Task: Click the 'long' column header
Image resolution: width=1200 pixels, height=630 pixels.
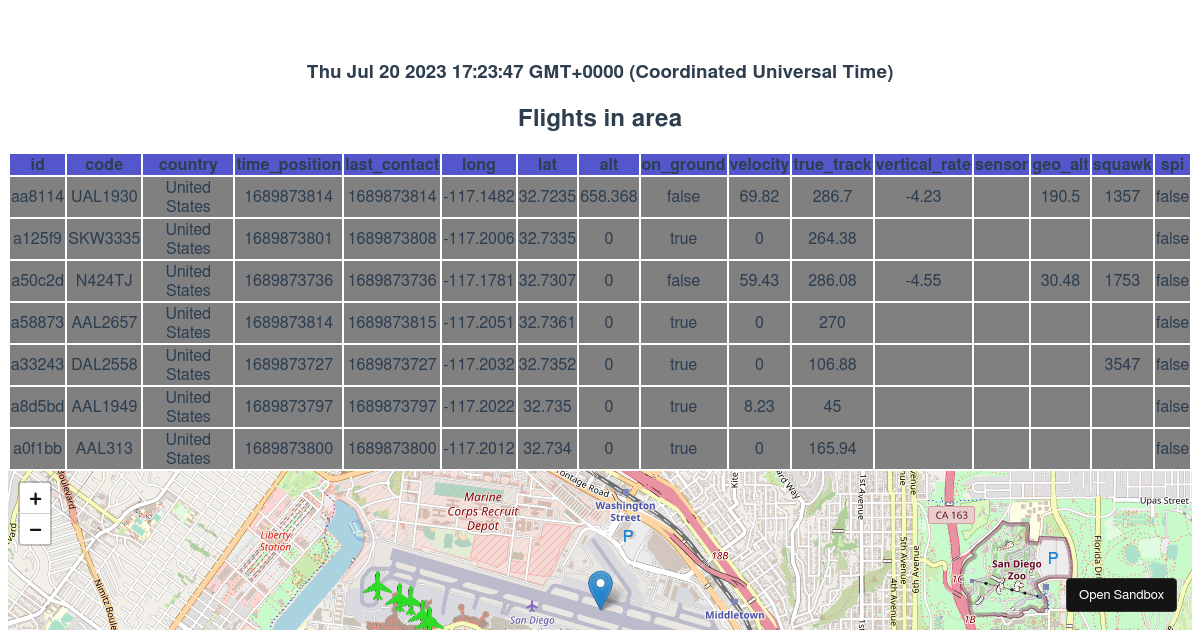Action: tap(479, 164)
